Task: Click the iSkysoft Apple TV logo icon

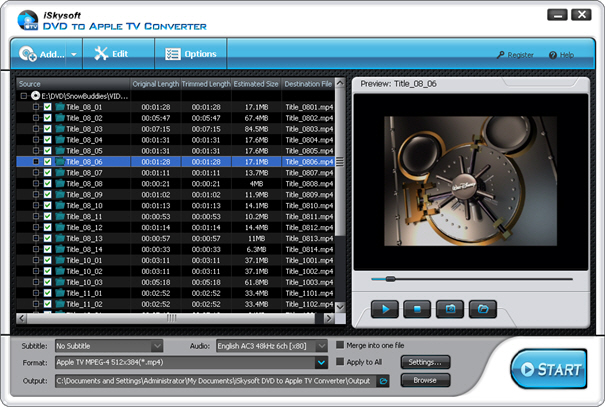Action: tap(28, 21)
